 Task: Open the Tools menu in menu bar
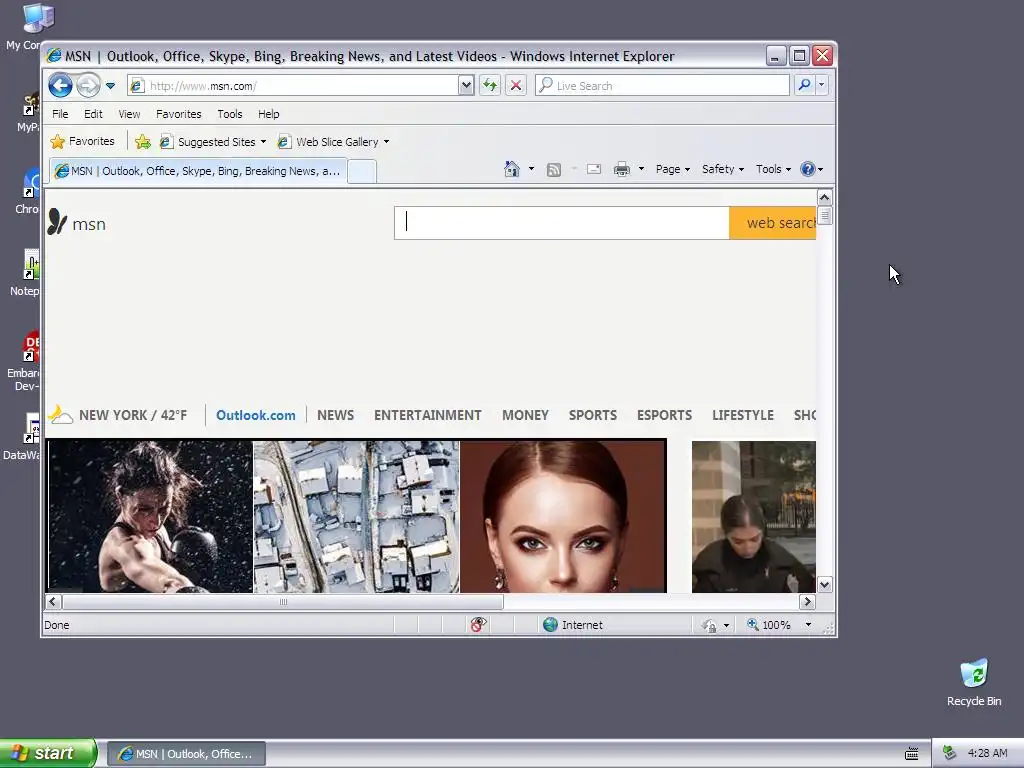(230, 114)
